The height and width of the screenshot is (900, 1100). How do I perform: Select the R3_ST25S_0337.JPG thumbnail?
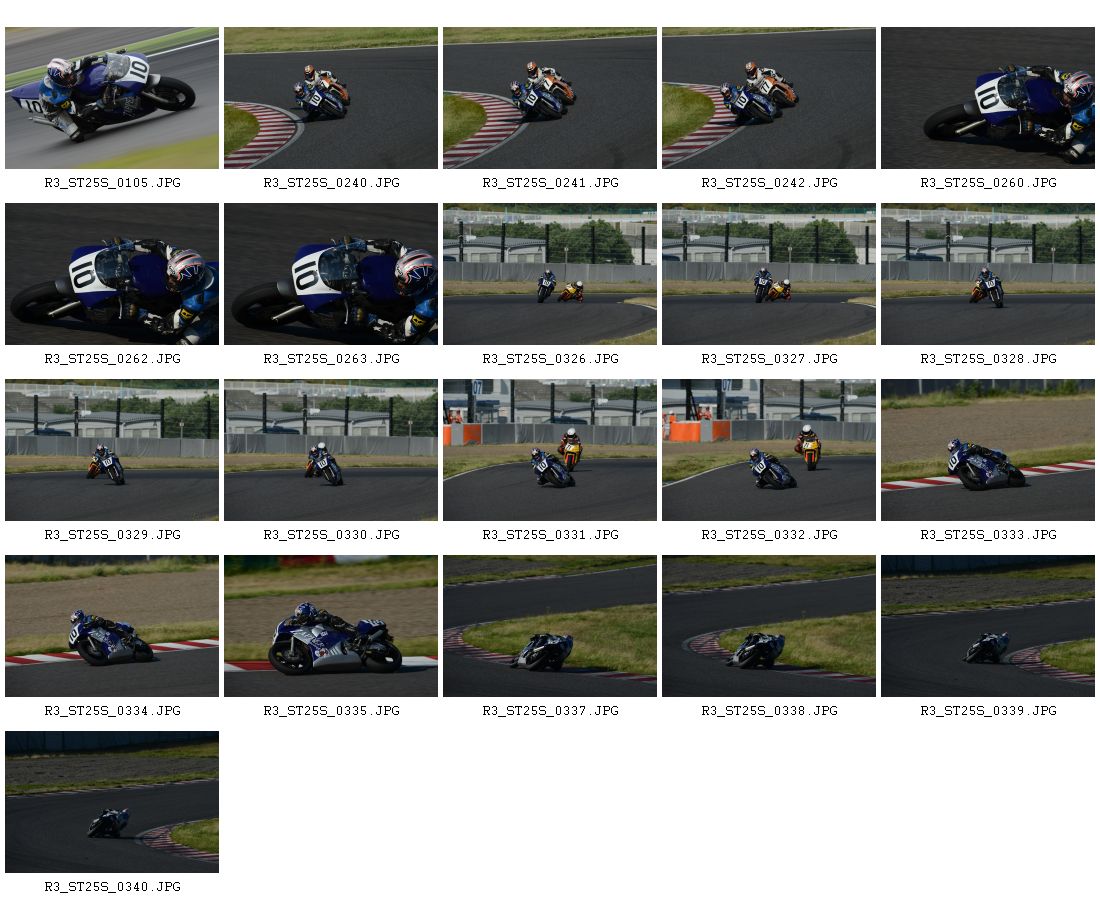[x=550, y=626]
